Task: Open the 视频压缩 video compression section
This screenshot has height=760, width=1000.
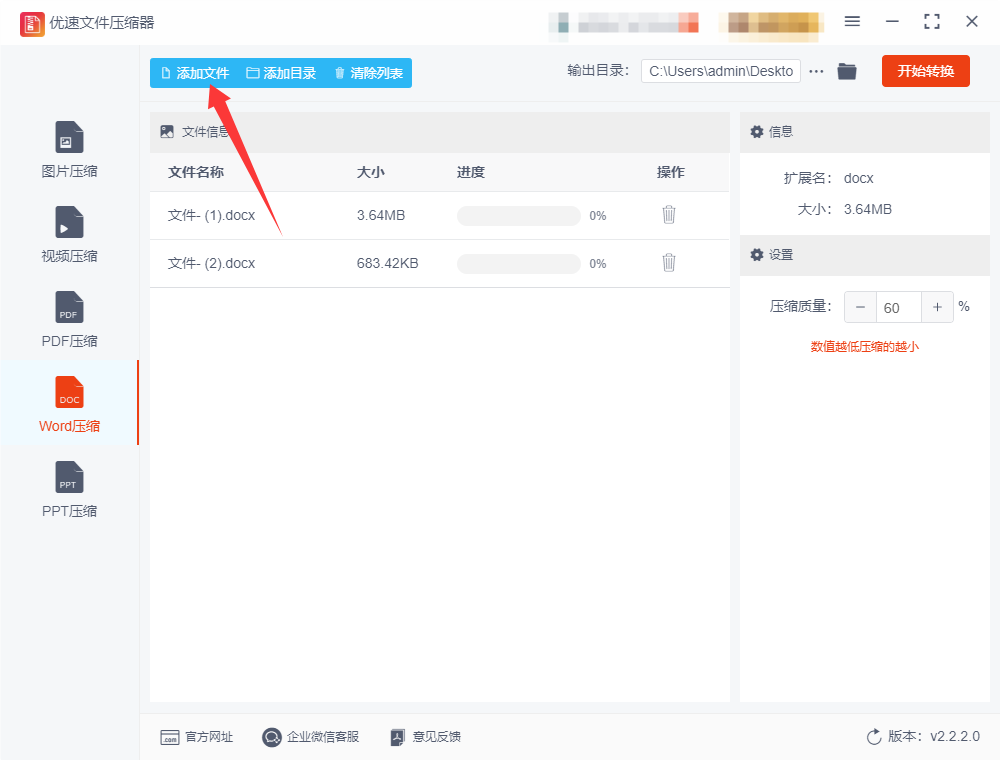Action: coord(69,234)
